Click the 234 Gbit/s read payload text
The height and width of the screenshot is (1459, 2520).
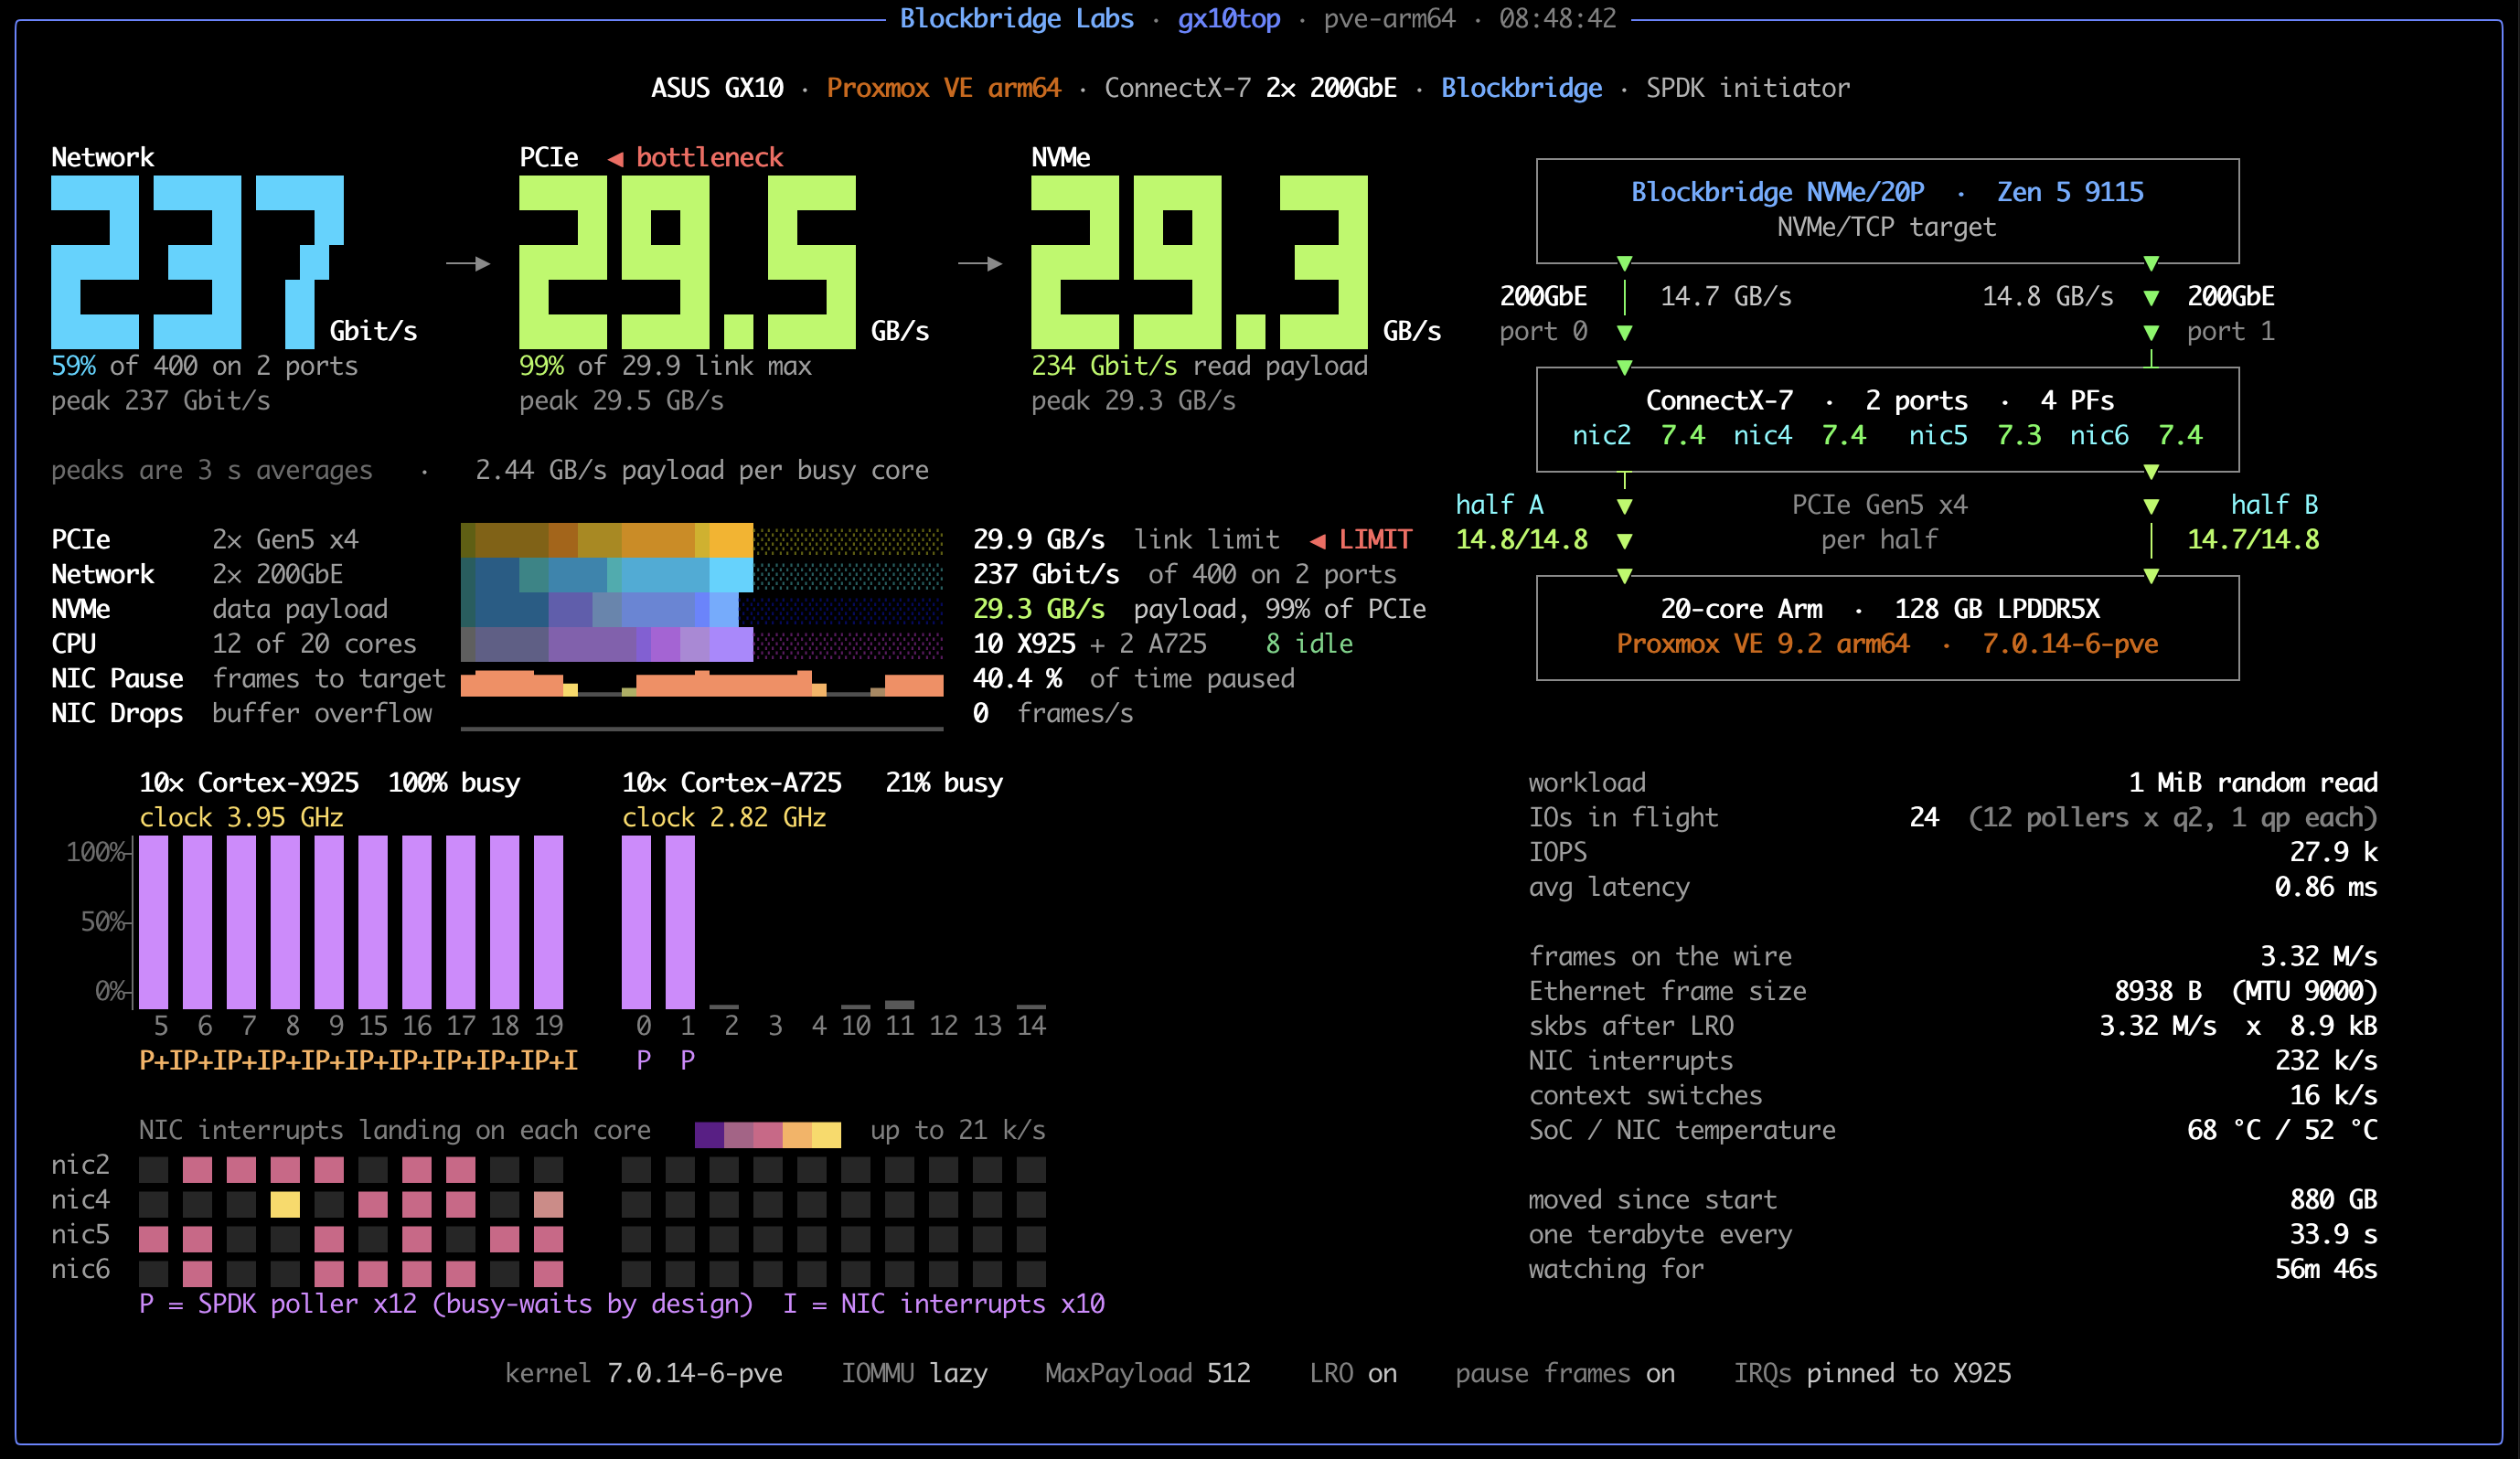click(x=1199, y=366)
